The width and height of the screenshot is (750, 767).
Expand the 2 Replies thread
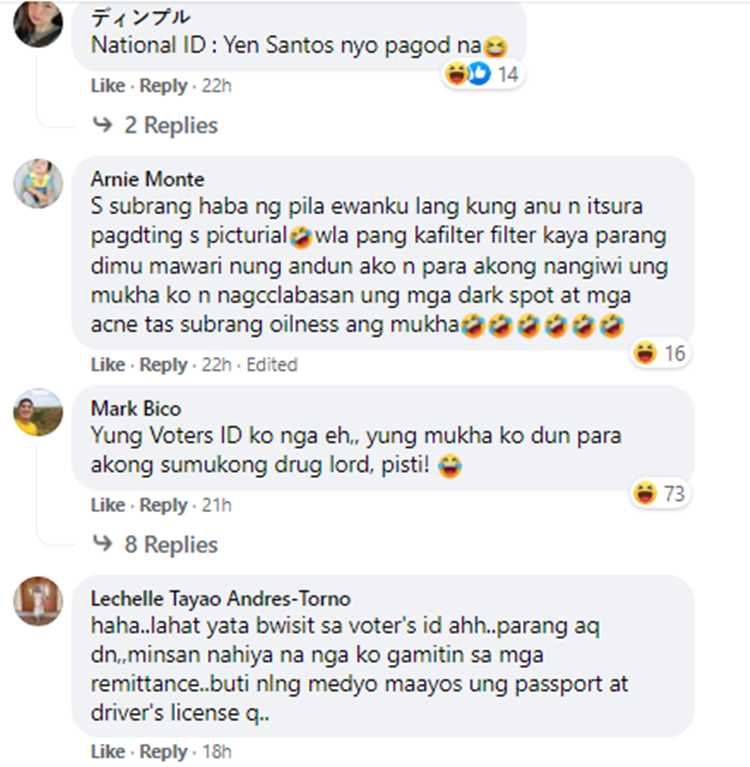[156, 125]
